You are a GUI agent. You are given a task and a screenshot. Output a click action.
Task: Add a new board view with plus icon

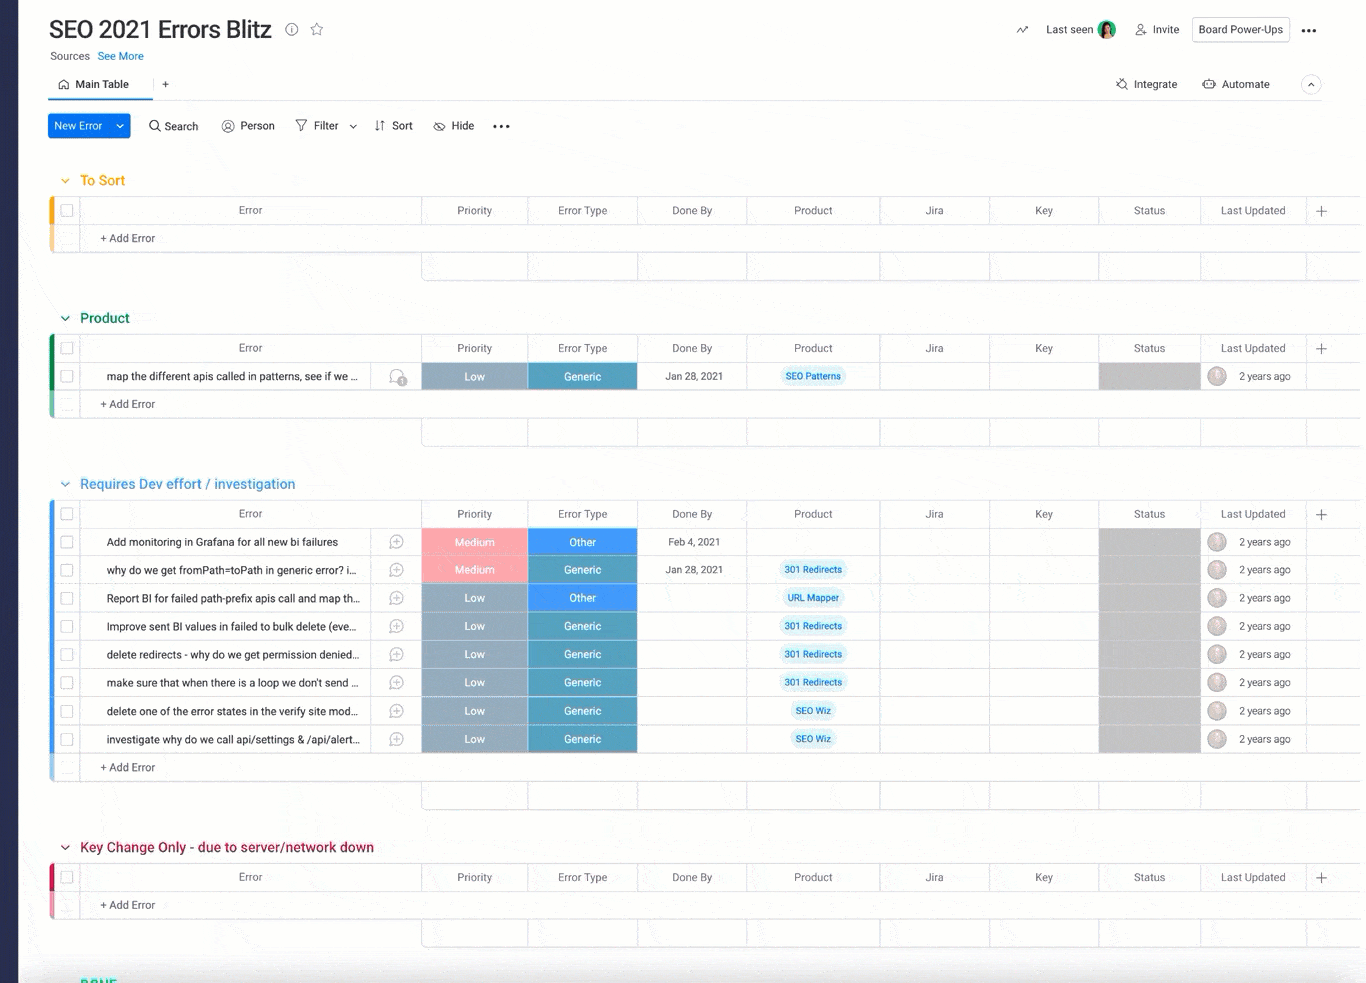(x=166, y=84)
